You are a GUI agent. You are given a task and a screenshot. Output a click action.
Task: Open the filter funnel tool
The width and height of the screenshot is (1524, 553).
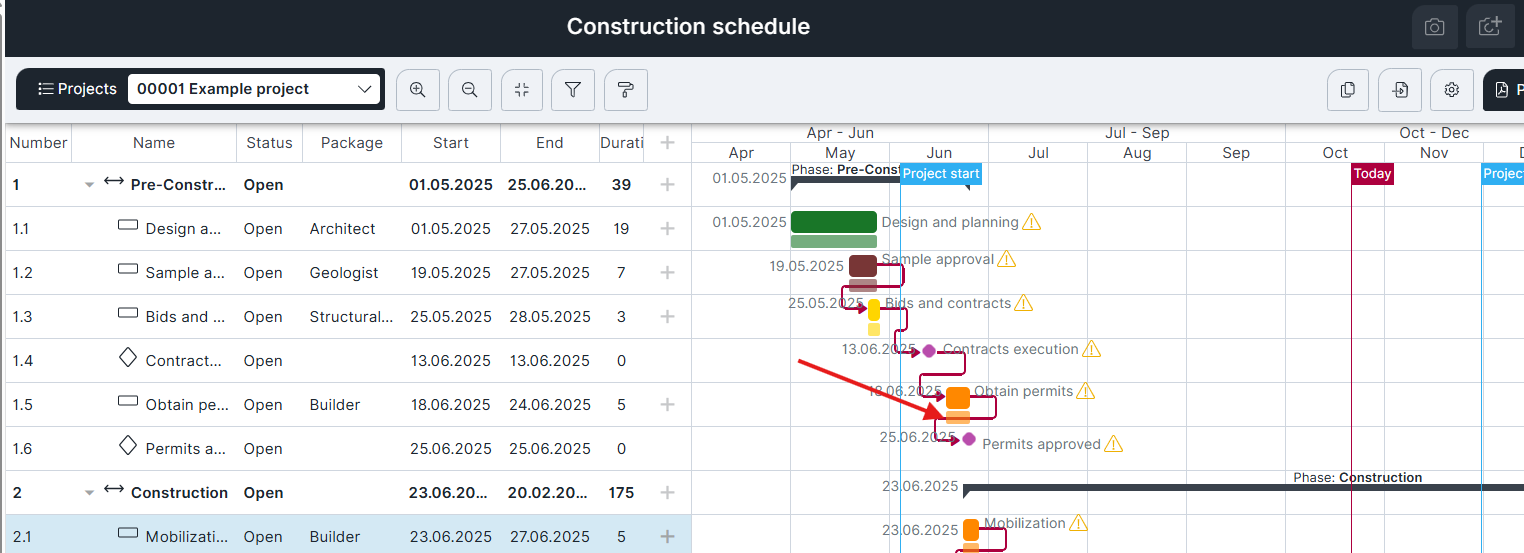pyautogui.click(x=574, y=90)
